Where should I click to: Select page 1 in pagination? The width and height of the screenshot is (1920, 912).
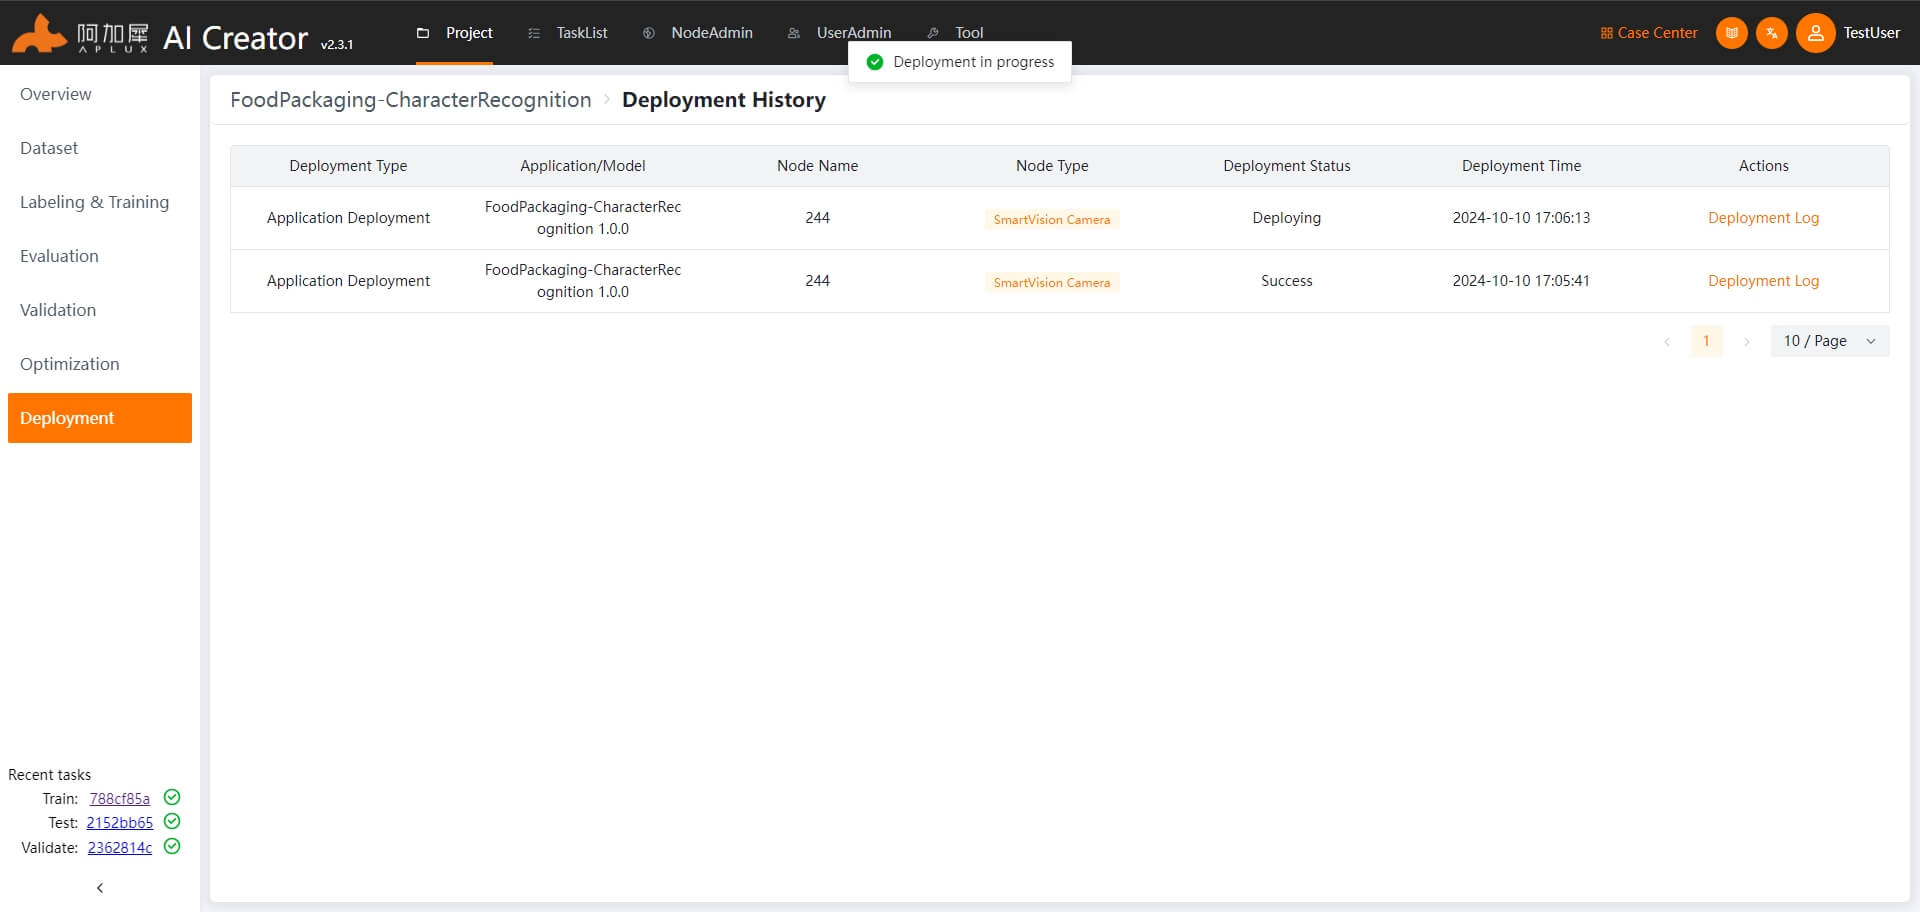tap(1706, 341)
